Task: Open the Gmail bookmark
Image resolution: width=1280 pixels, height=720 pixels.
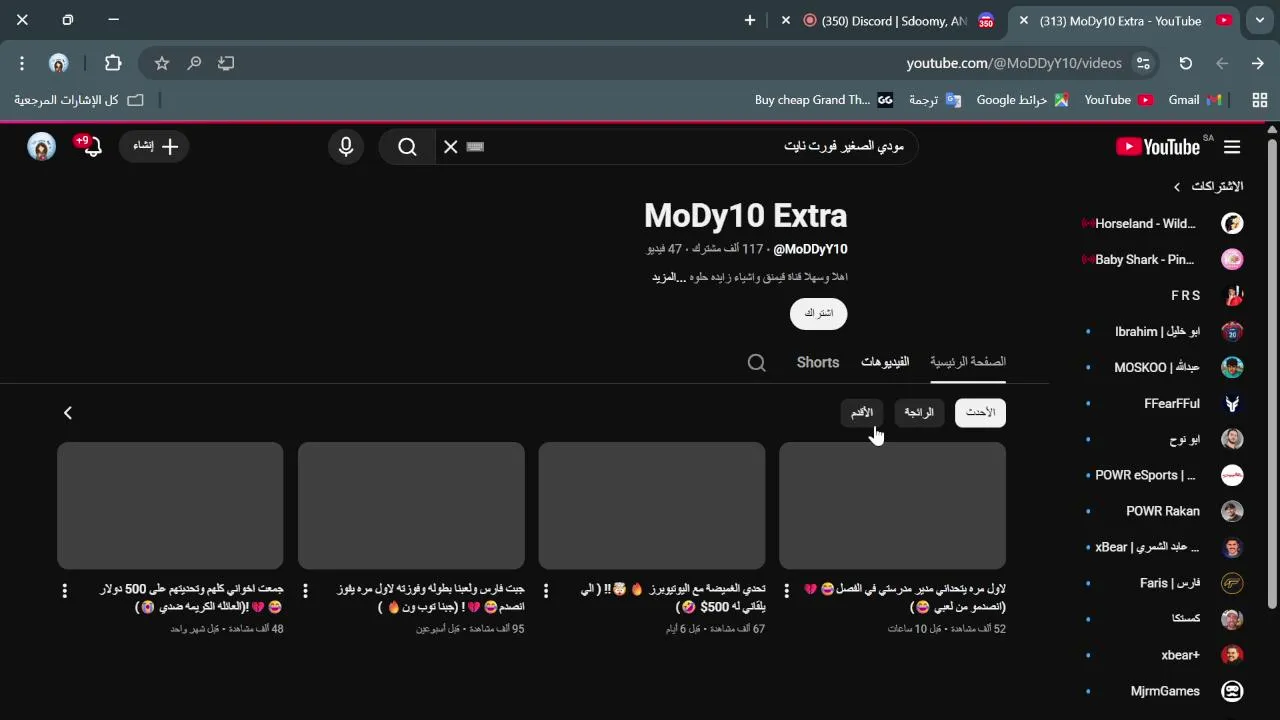Action: pos(1195,100)
